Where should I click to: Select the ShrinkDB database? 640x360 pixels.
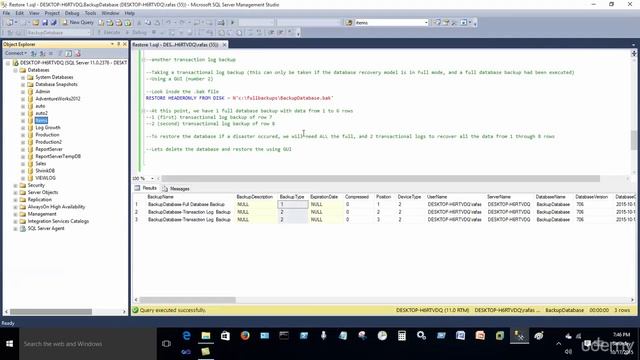[45, 171]
